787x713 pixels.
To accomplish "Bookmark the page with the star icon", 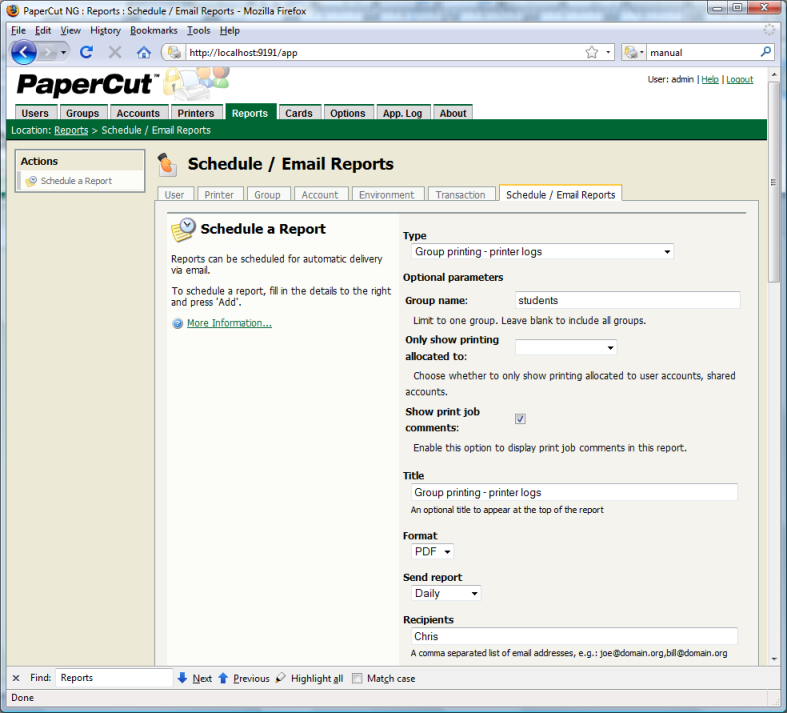I will pos(592,52).
